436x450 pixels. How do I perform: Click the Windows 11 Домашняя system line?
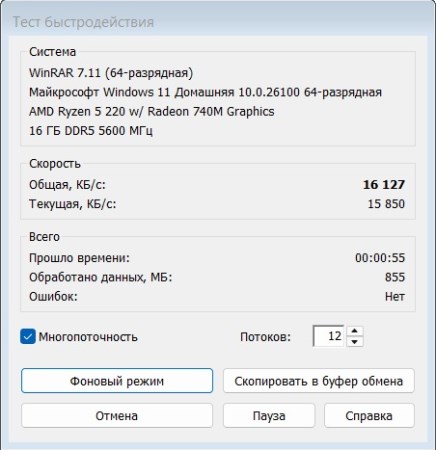point(205,92)
